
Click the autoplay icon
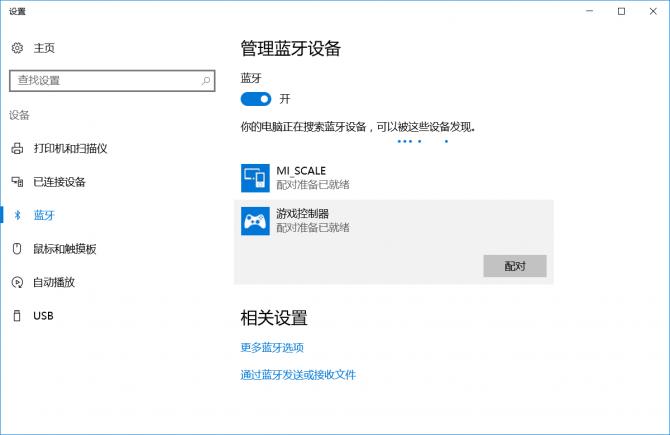(x=17, y=282)
